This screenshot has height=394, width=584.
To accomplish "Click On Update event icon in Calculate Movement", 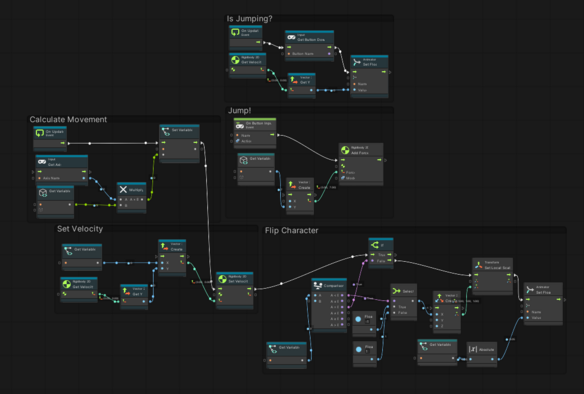I will (40, 133).
